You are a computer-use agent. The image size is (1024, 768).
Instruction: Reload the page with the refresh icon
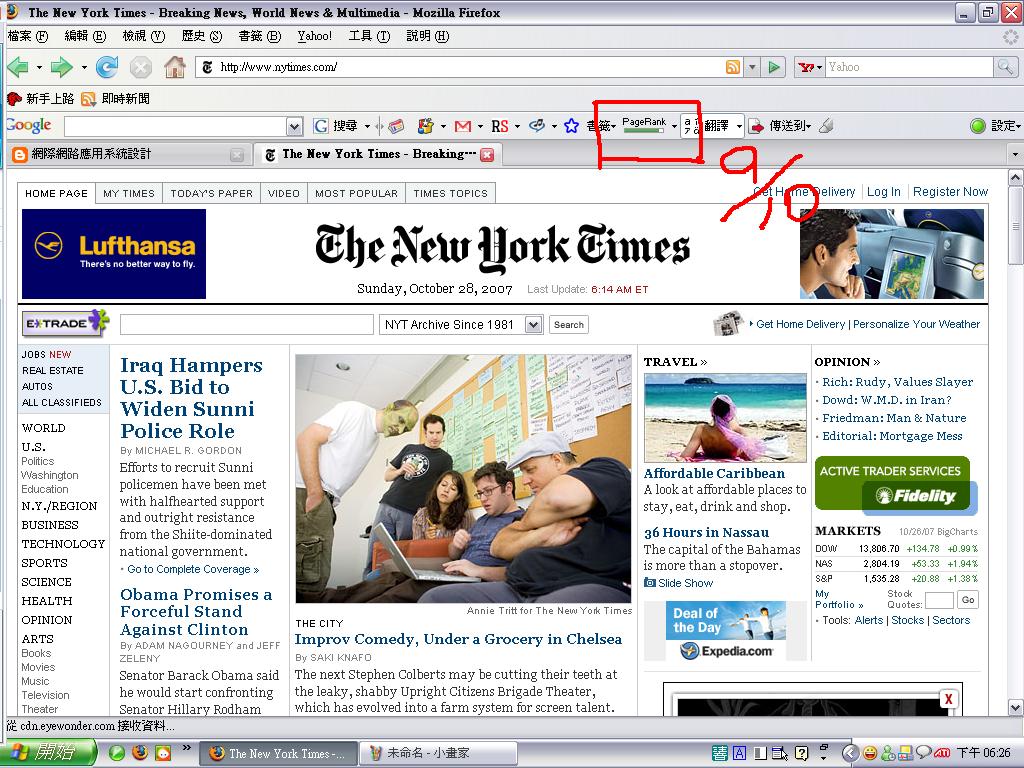point(107,67)
